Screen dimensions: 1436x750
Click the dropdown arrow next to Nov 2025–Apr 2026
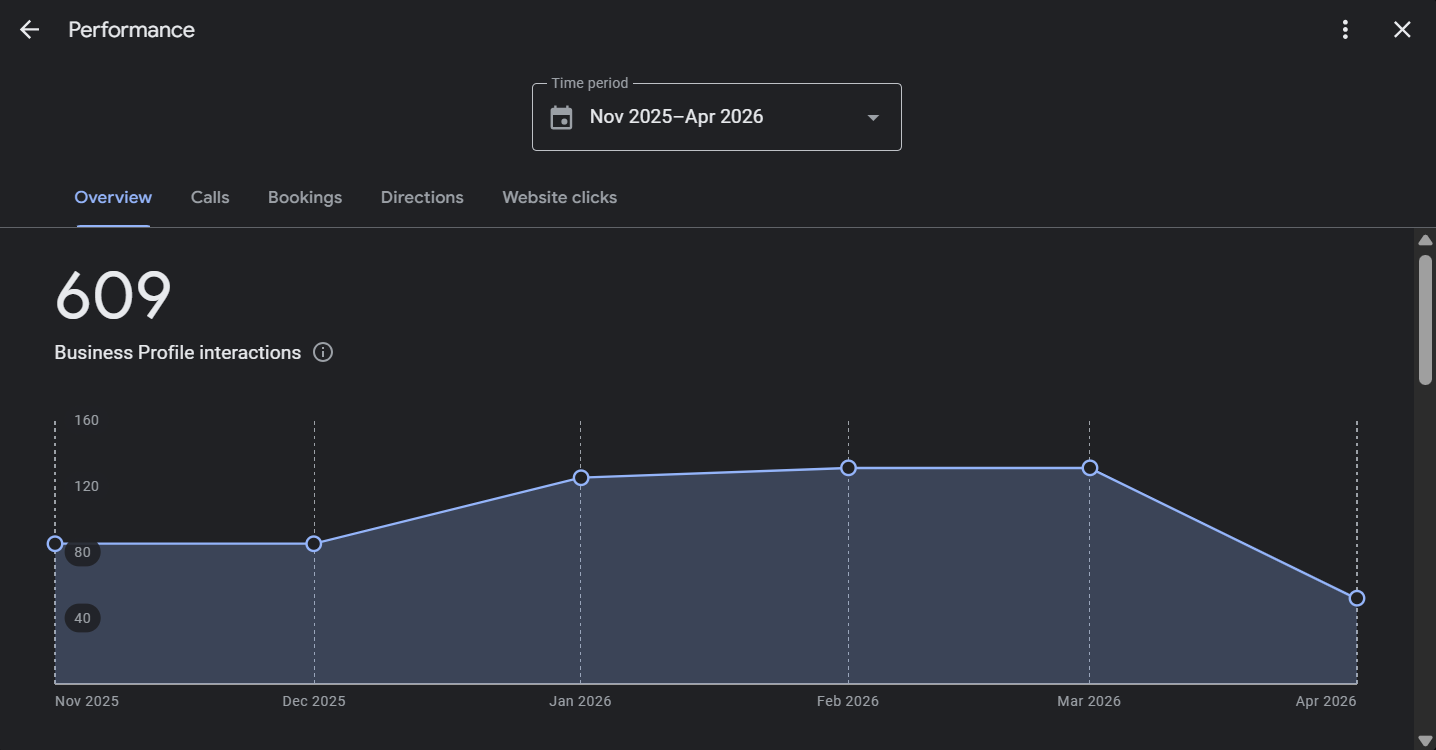[871, 117]
